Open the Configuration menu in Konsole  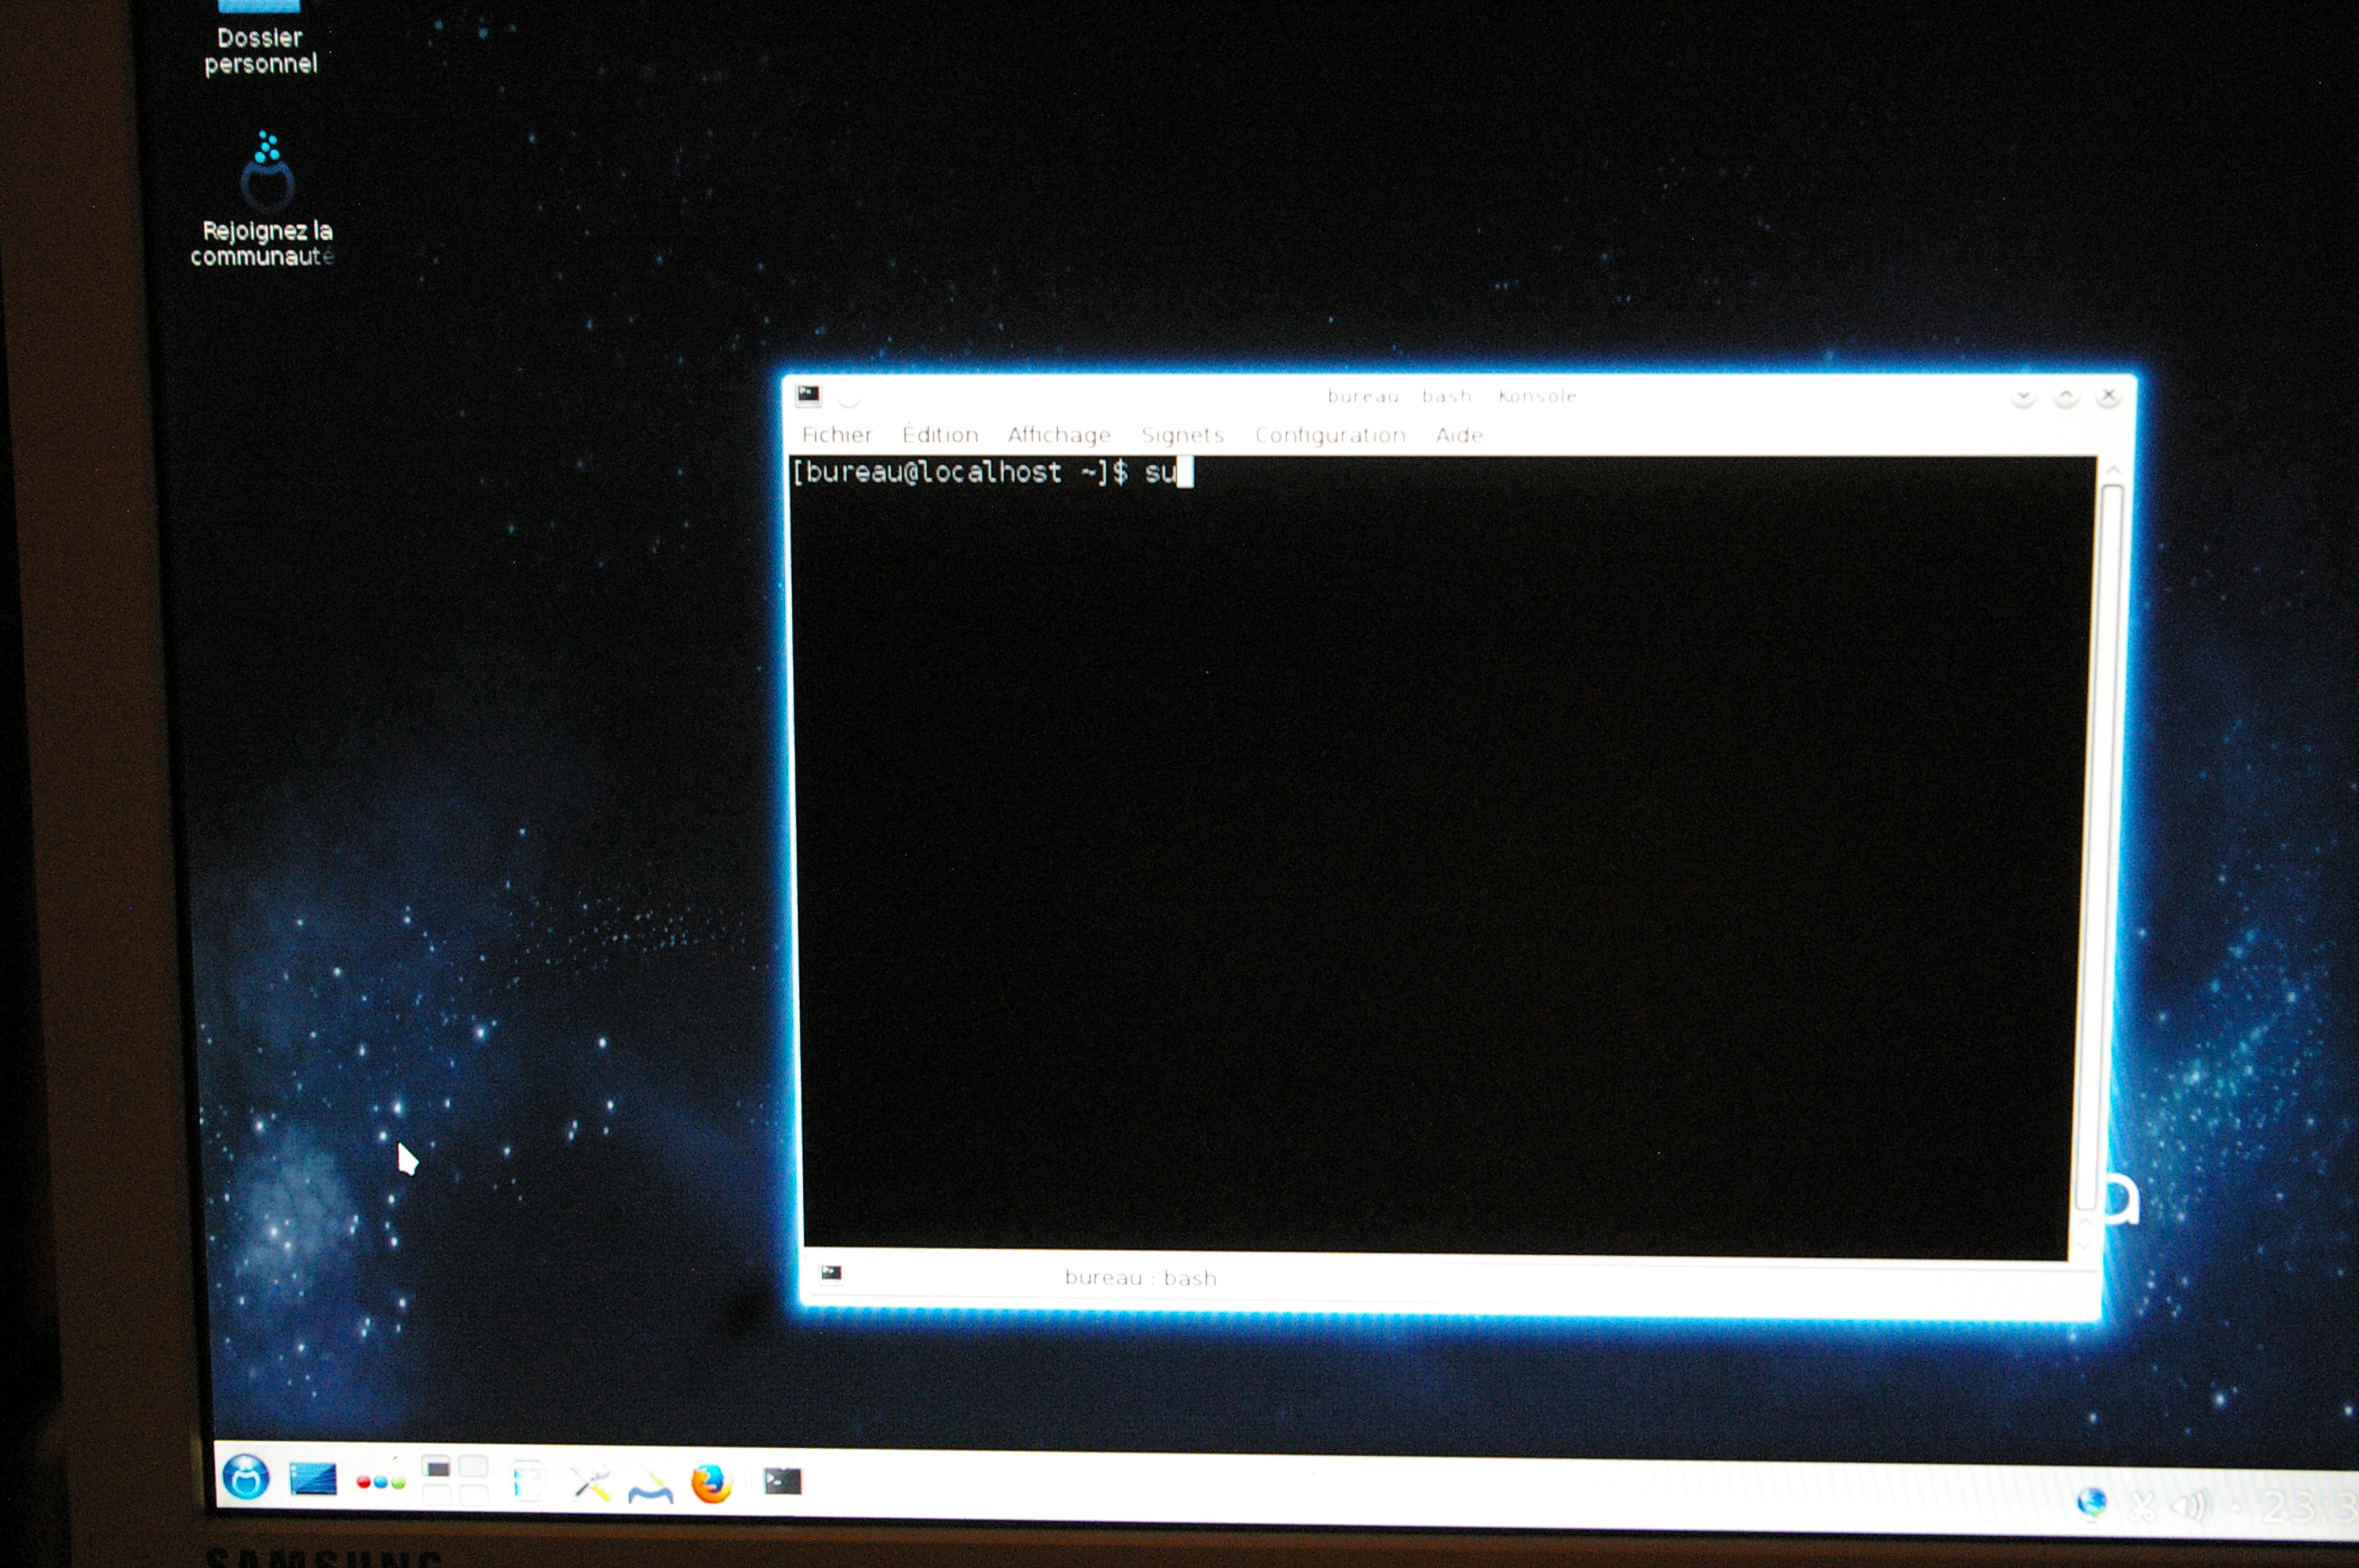coord(1329,435)
